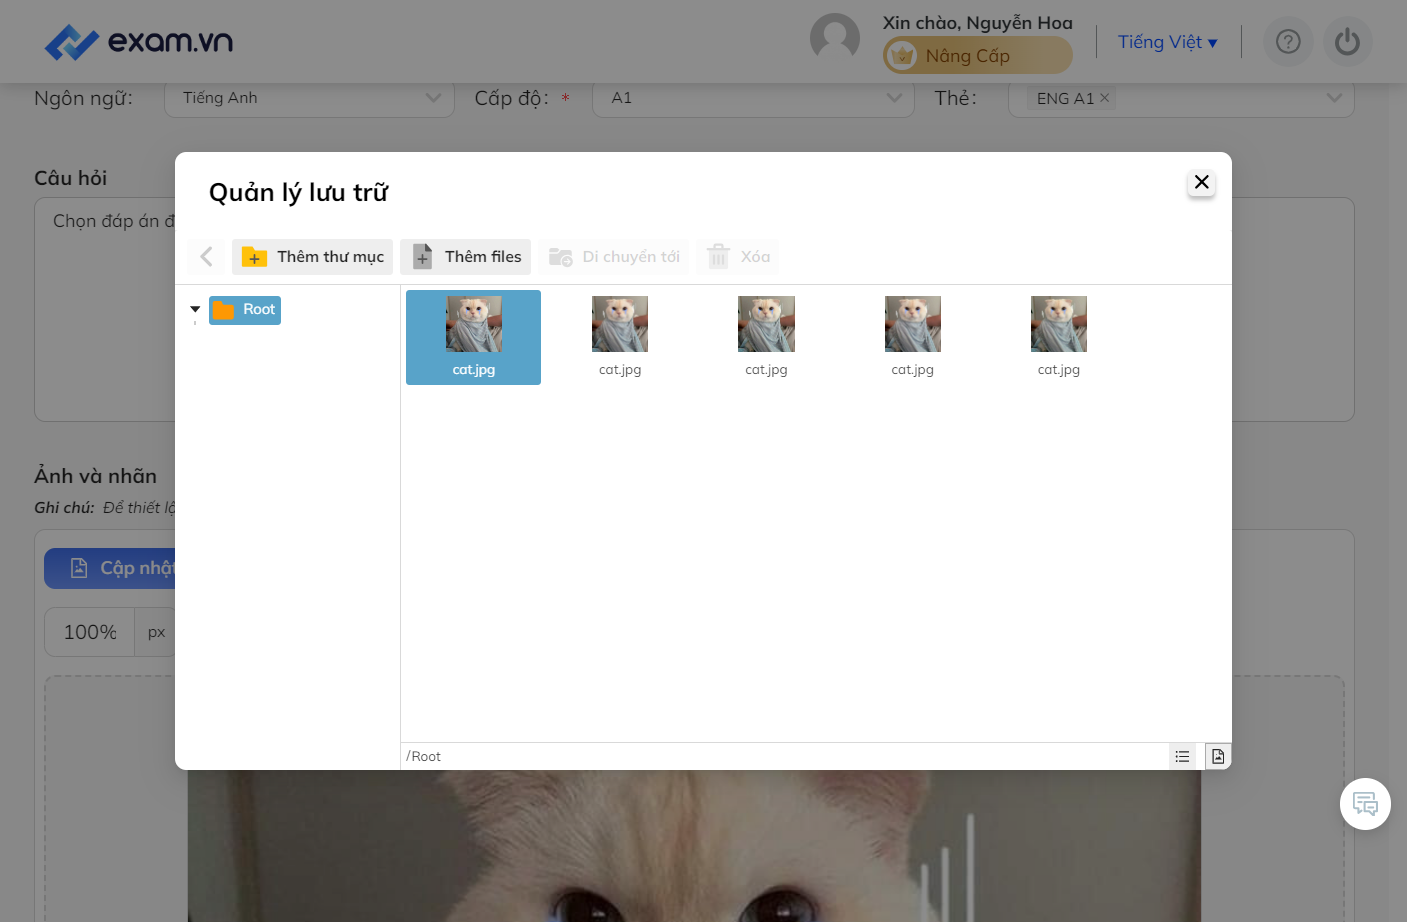Expand the Thẻ tags dropdown arrow
This screenshot has height=922, width=1407.
click(x=1334, y=98)
